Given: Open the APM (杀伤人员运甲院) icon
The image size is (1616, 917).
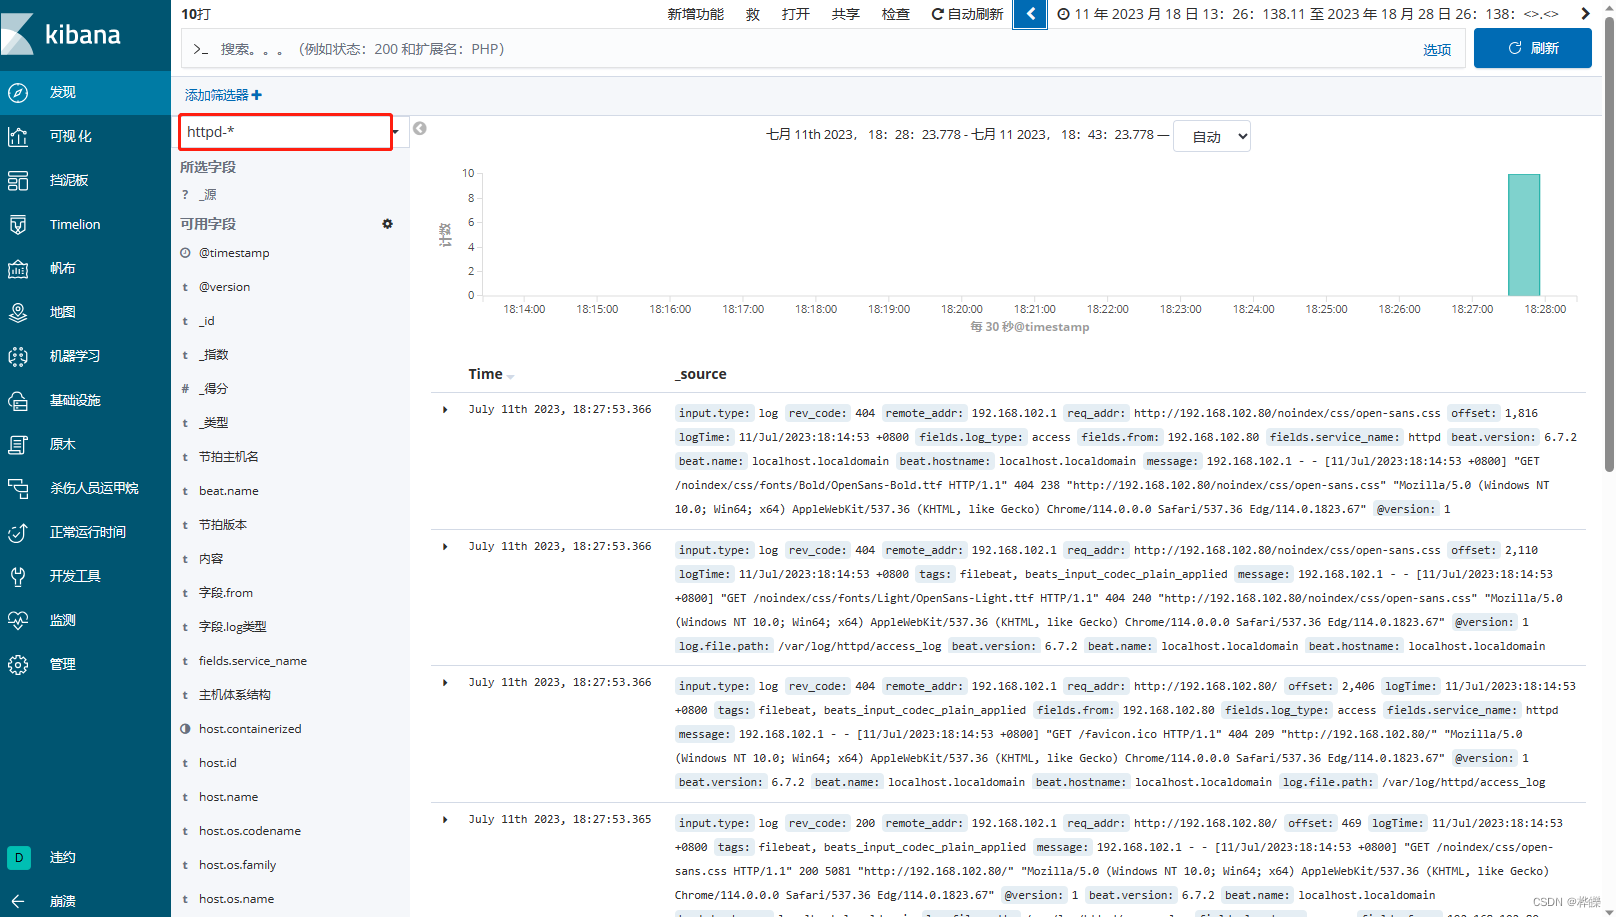Looking at the screenshot, I should point(18,488).
